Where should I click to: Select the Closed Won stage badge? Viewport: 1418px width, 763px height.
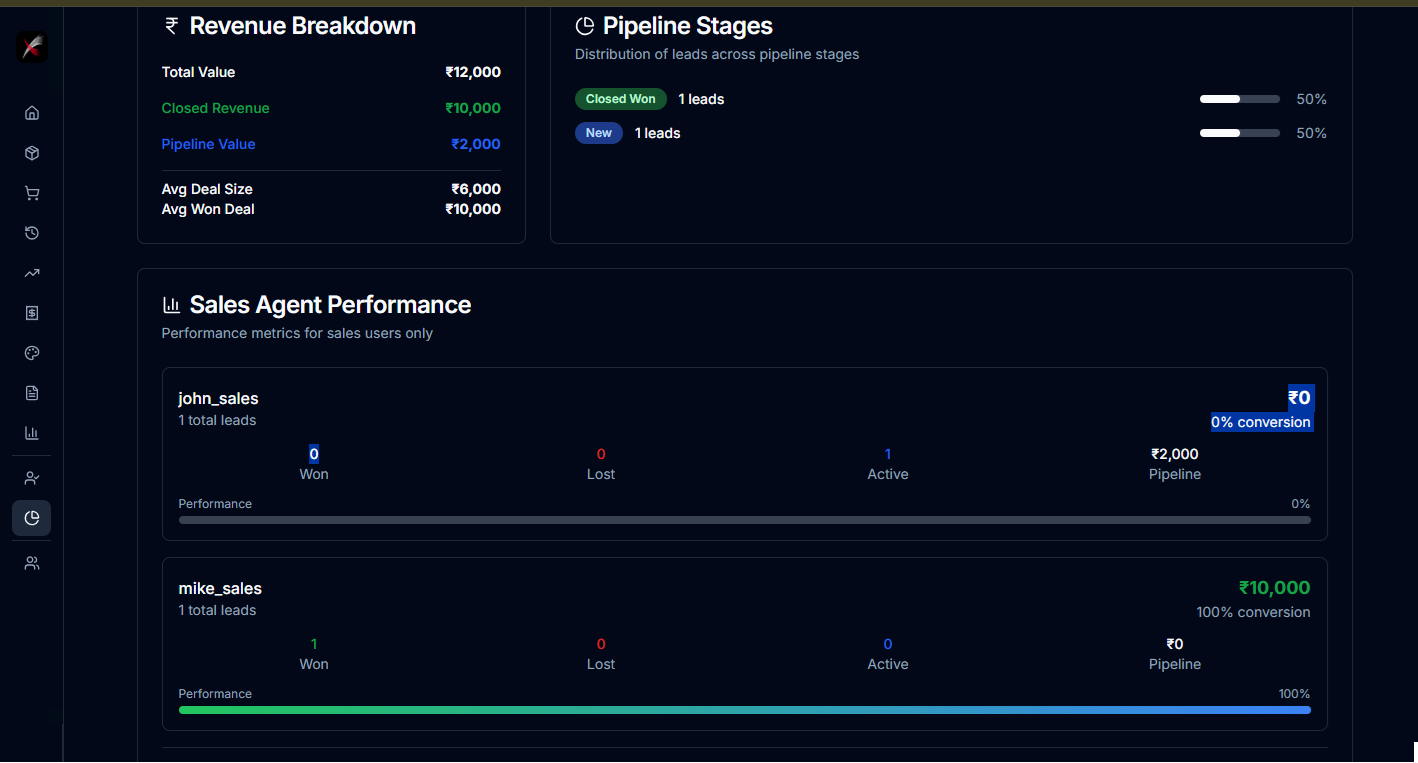[621, 99]
